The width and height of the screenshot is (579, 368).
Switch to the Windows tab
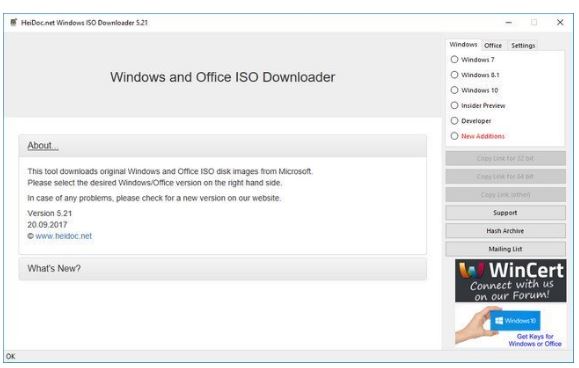tap(463, 45)
